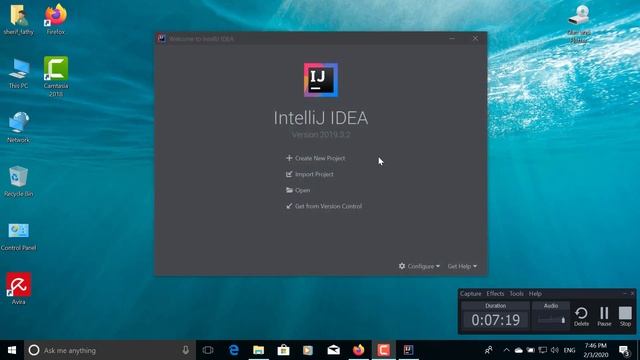The image size is (640, 360).
Task: Open the Action Center notifications
Action: point(624,351)
